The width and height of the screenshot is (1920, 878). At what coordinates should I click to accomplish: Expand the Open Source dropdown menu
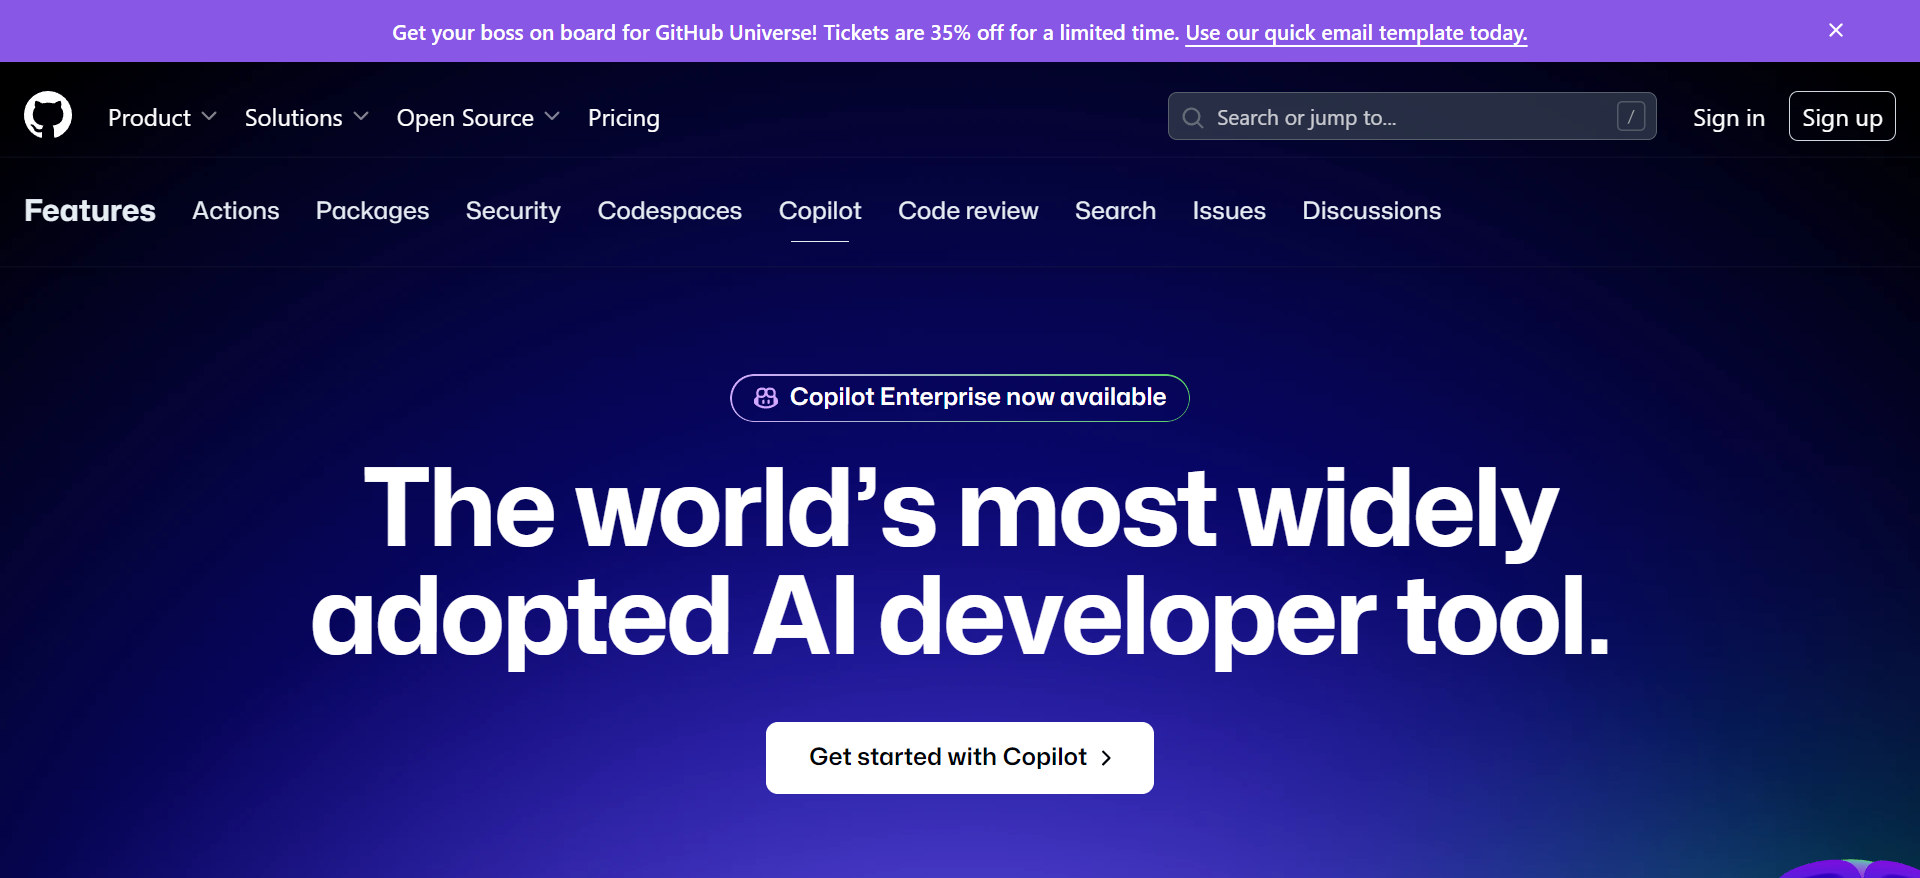[x=478, y=117]
